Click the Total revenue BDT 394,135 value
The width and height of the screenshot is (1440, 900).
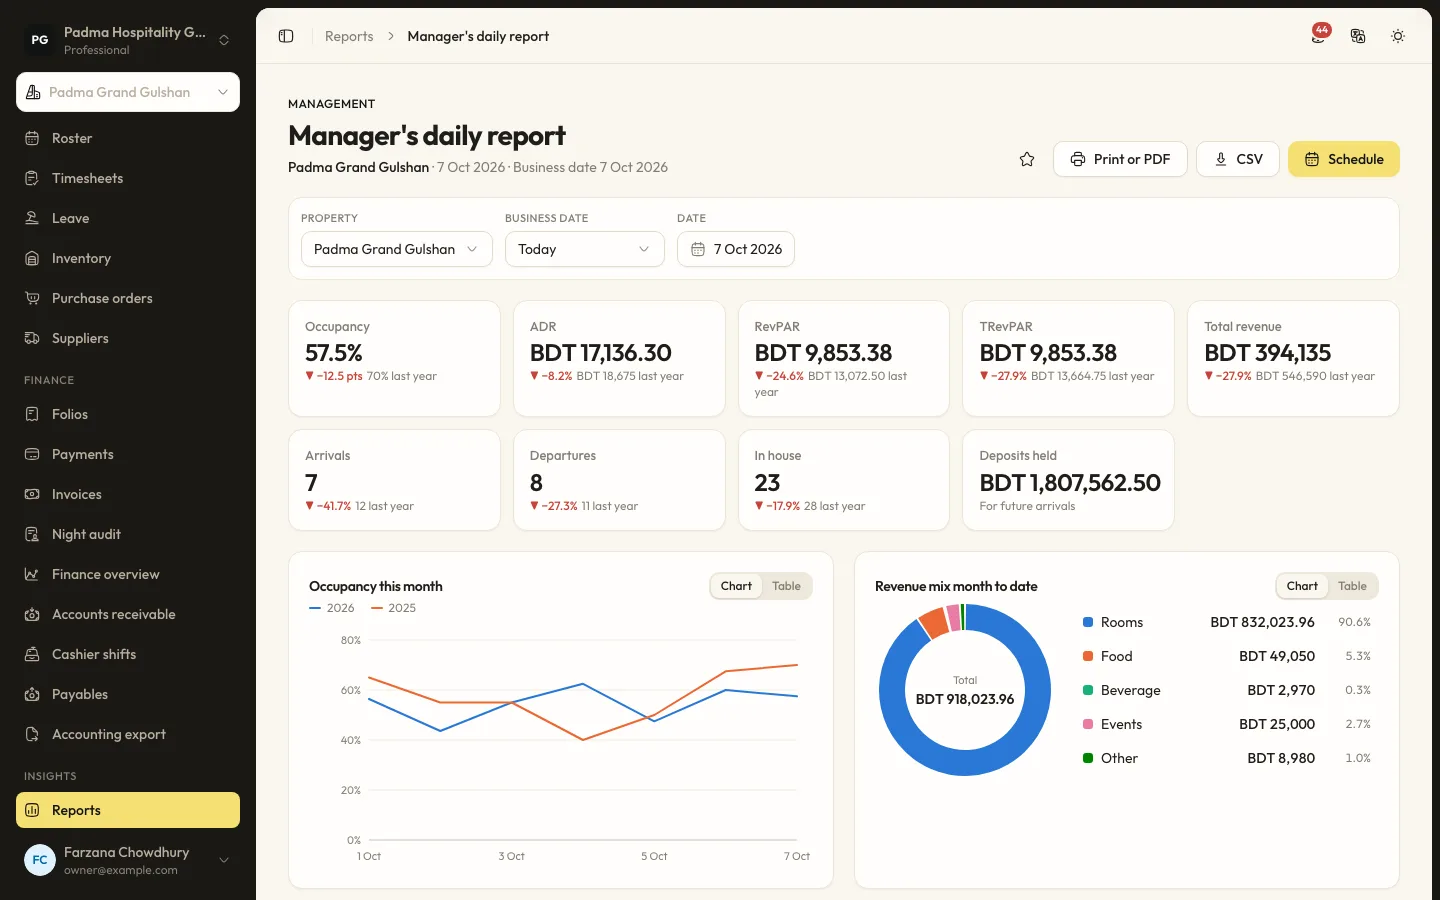tap(1267, 353)
